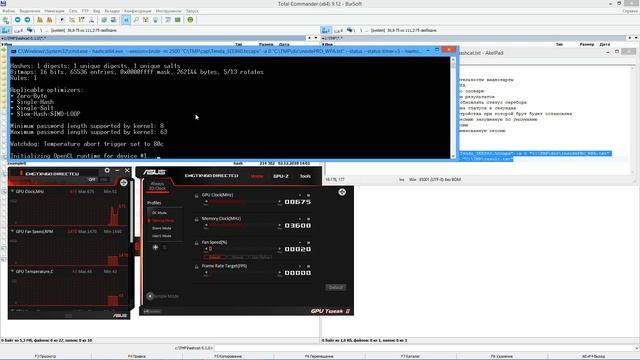This screenshot has height=360, width=640.
Task: Sort right panel by Дата column header
Action: [605, 44]
